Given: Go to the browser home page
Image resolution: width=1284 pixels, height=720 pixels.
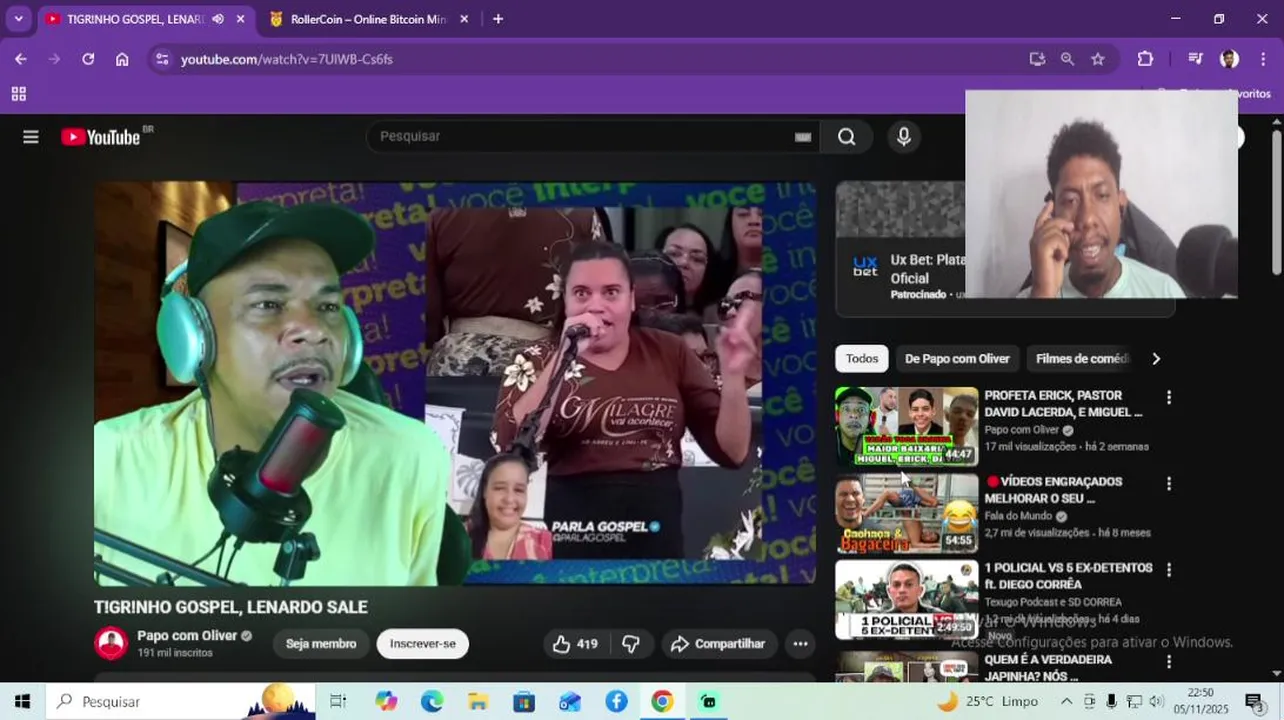Looking at the screenshot, I should pos(122,59).
